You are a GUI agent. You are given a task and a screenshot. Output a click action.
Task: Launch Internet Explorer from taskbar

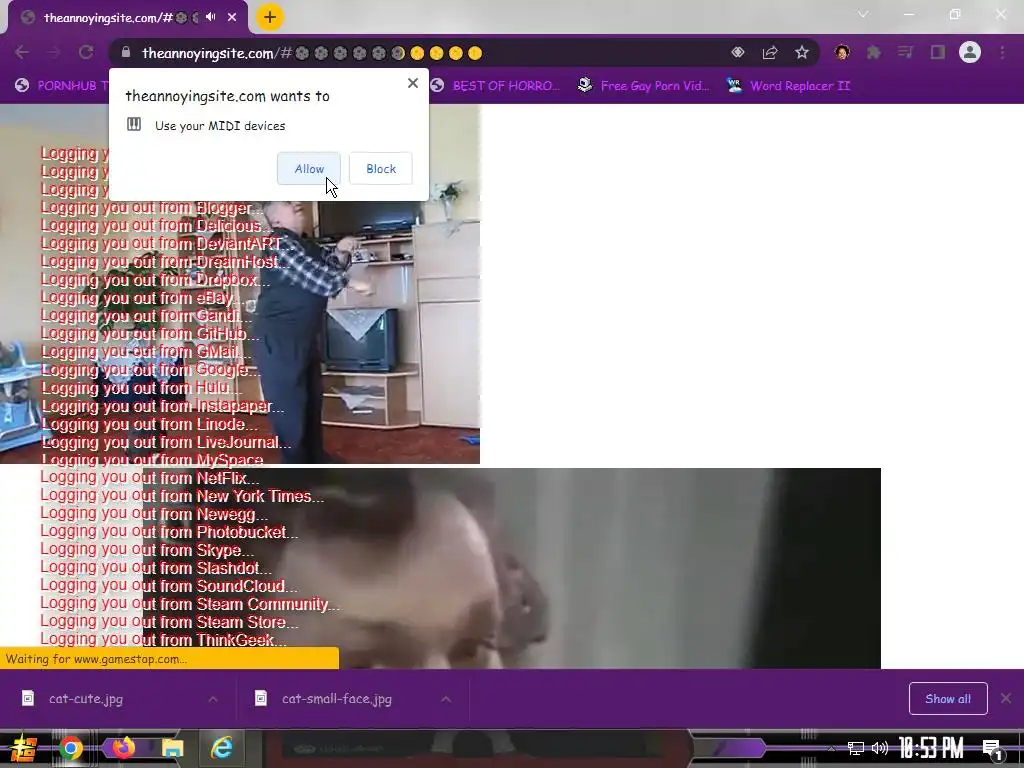pos(222,748)
